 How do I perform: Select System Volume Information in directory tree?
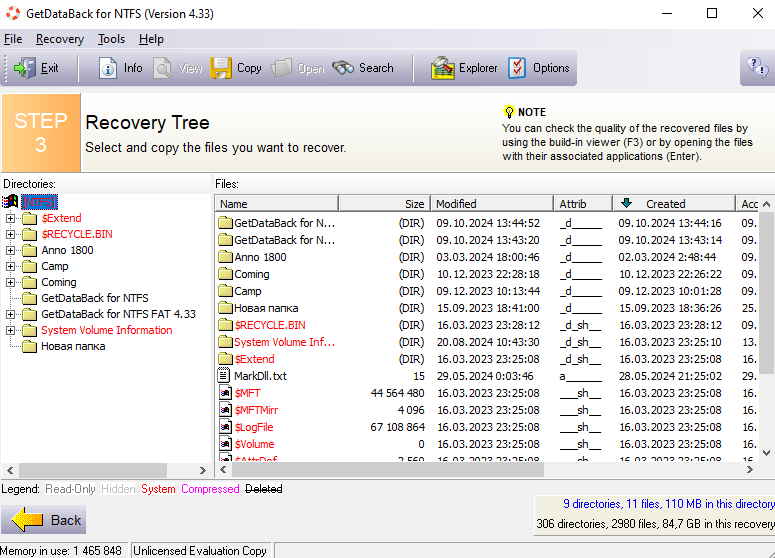pyautogui.click(x=107, y=330)
